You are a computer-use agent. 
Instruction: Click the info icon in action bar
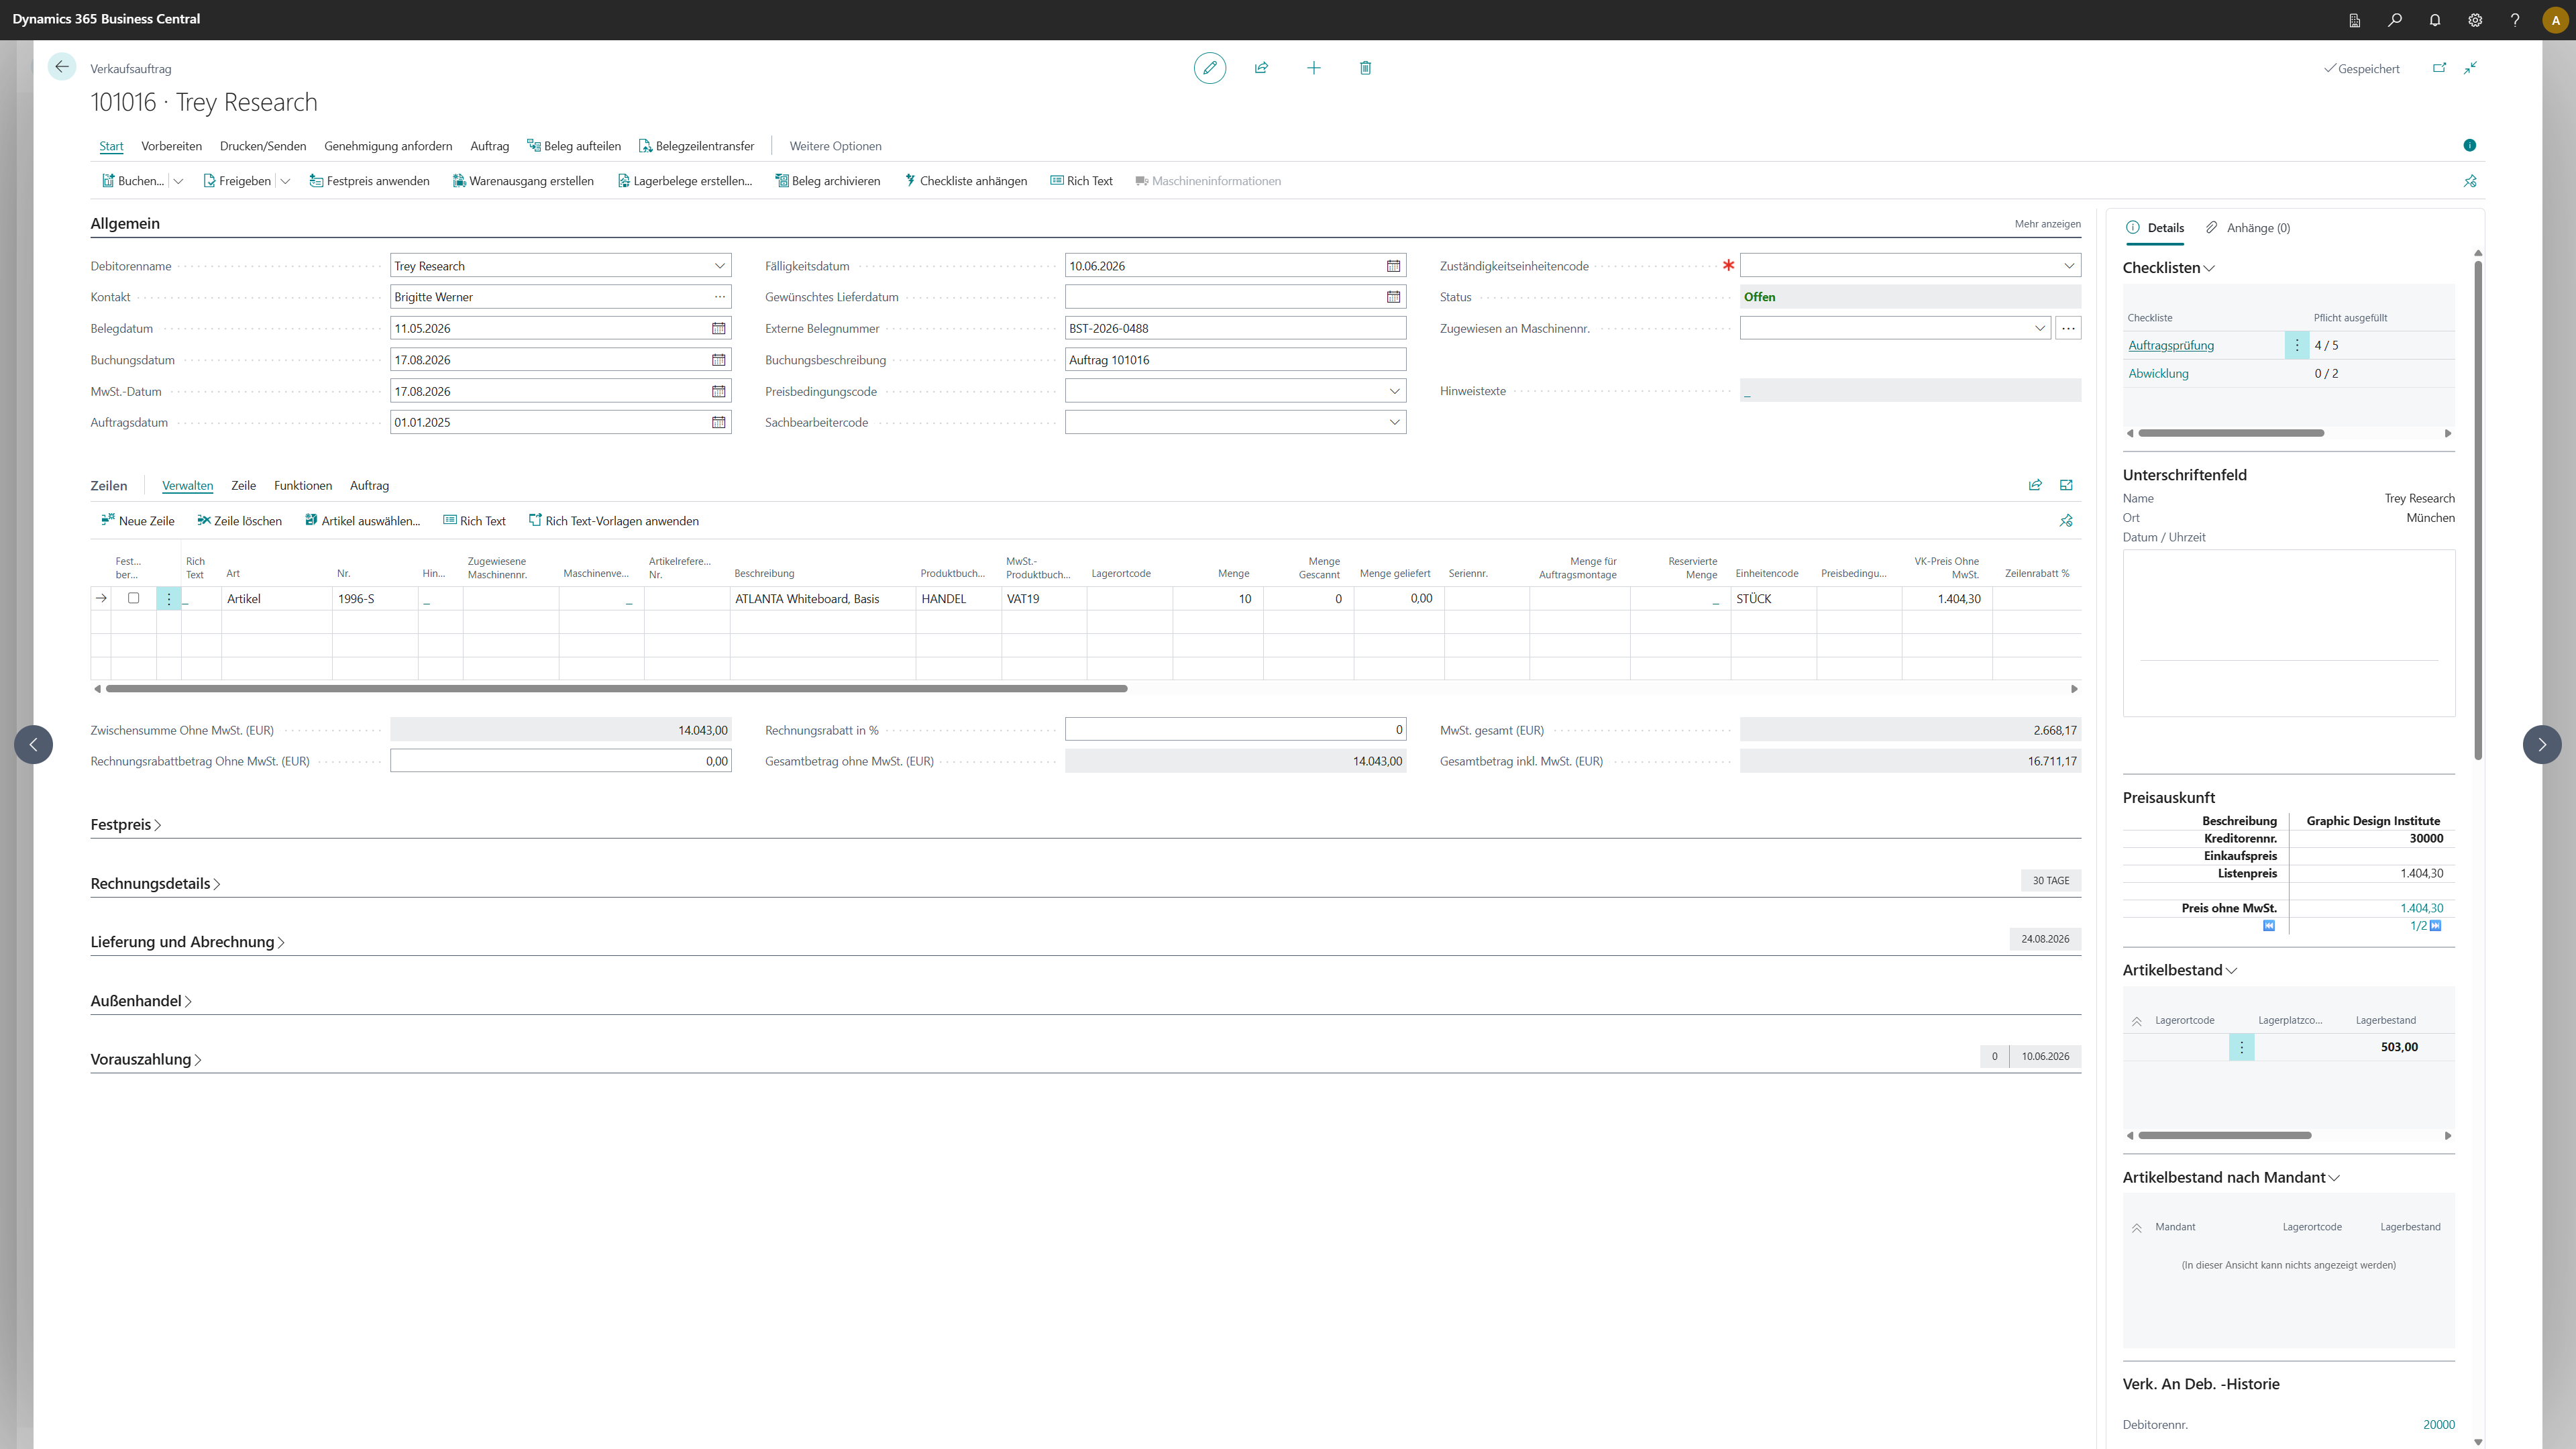[x=2469, y=146]
